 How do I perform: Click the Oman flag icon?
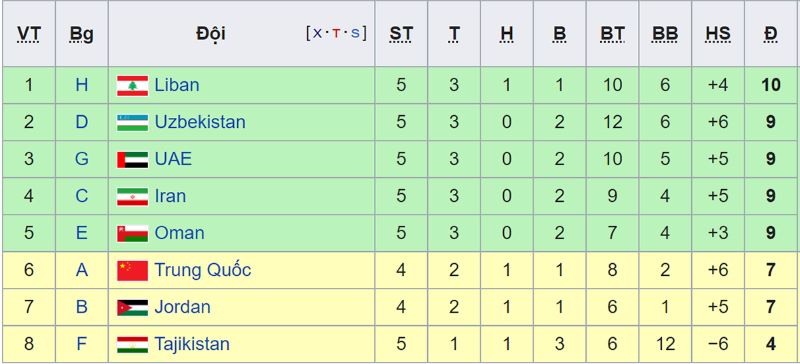click(132, 233)
